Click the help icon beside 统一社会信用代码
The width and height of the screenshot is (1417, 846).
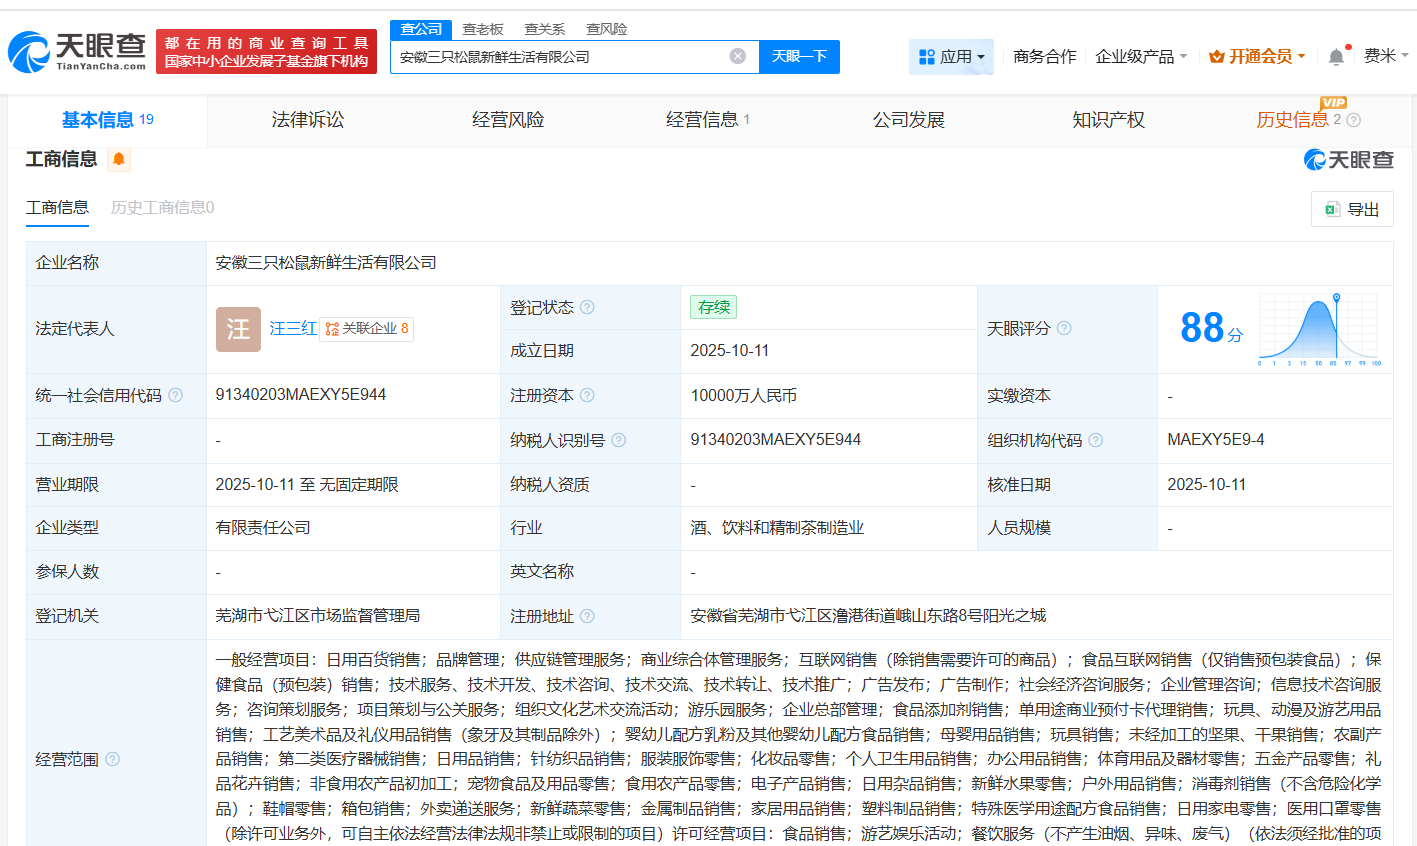(x=176, y=395)
